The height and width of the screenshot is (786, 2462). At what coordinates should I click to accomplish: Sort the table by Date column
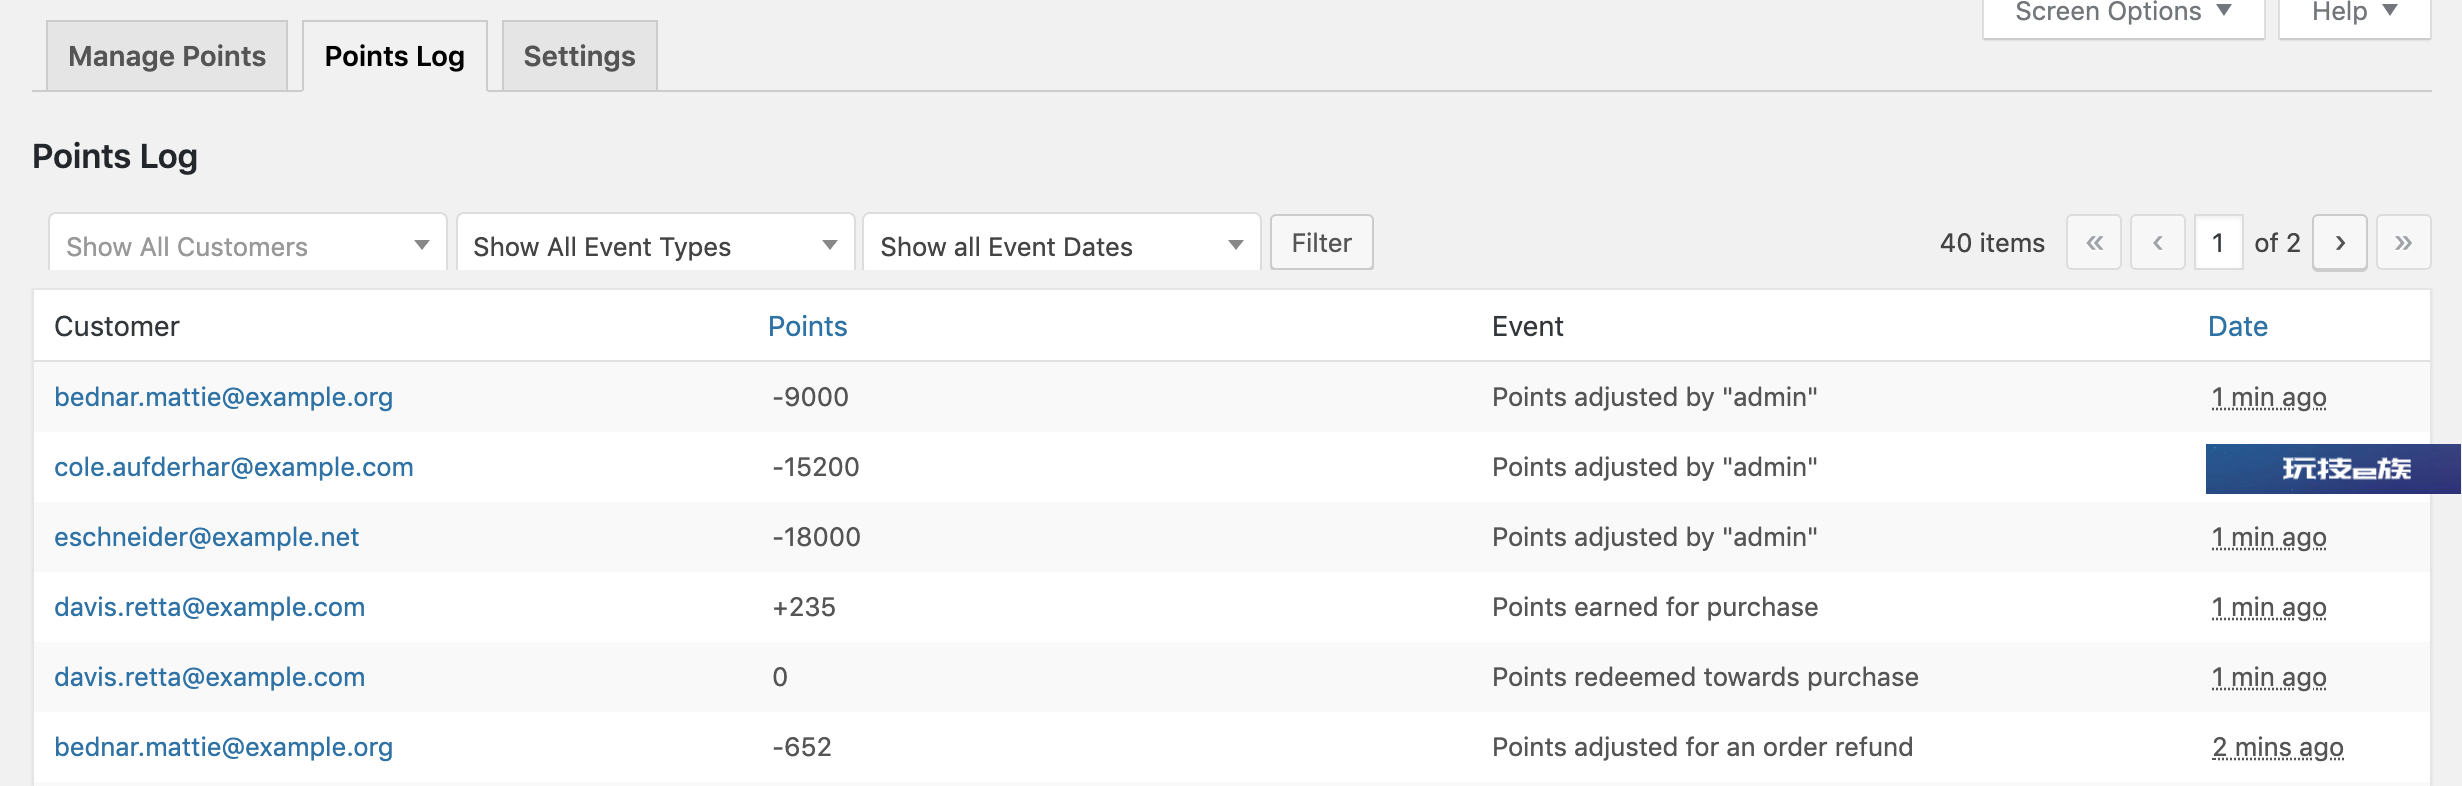pyautogui.click(x=2237, y=327)
